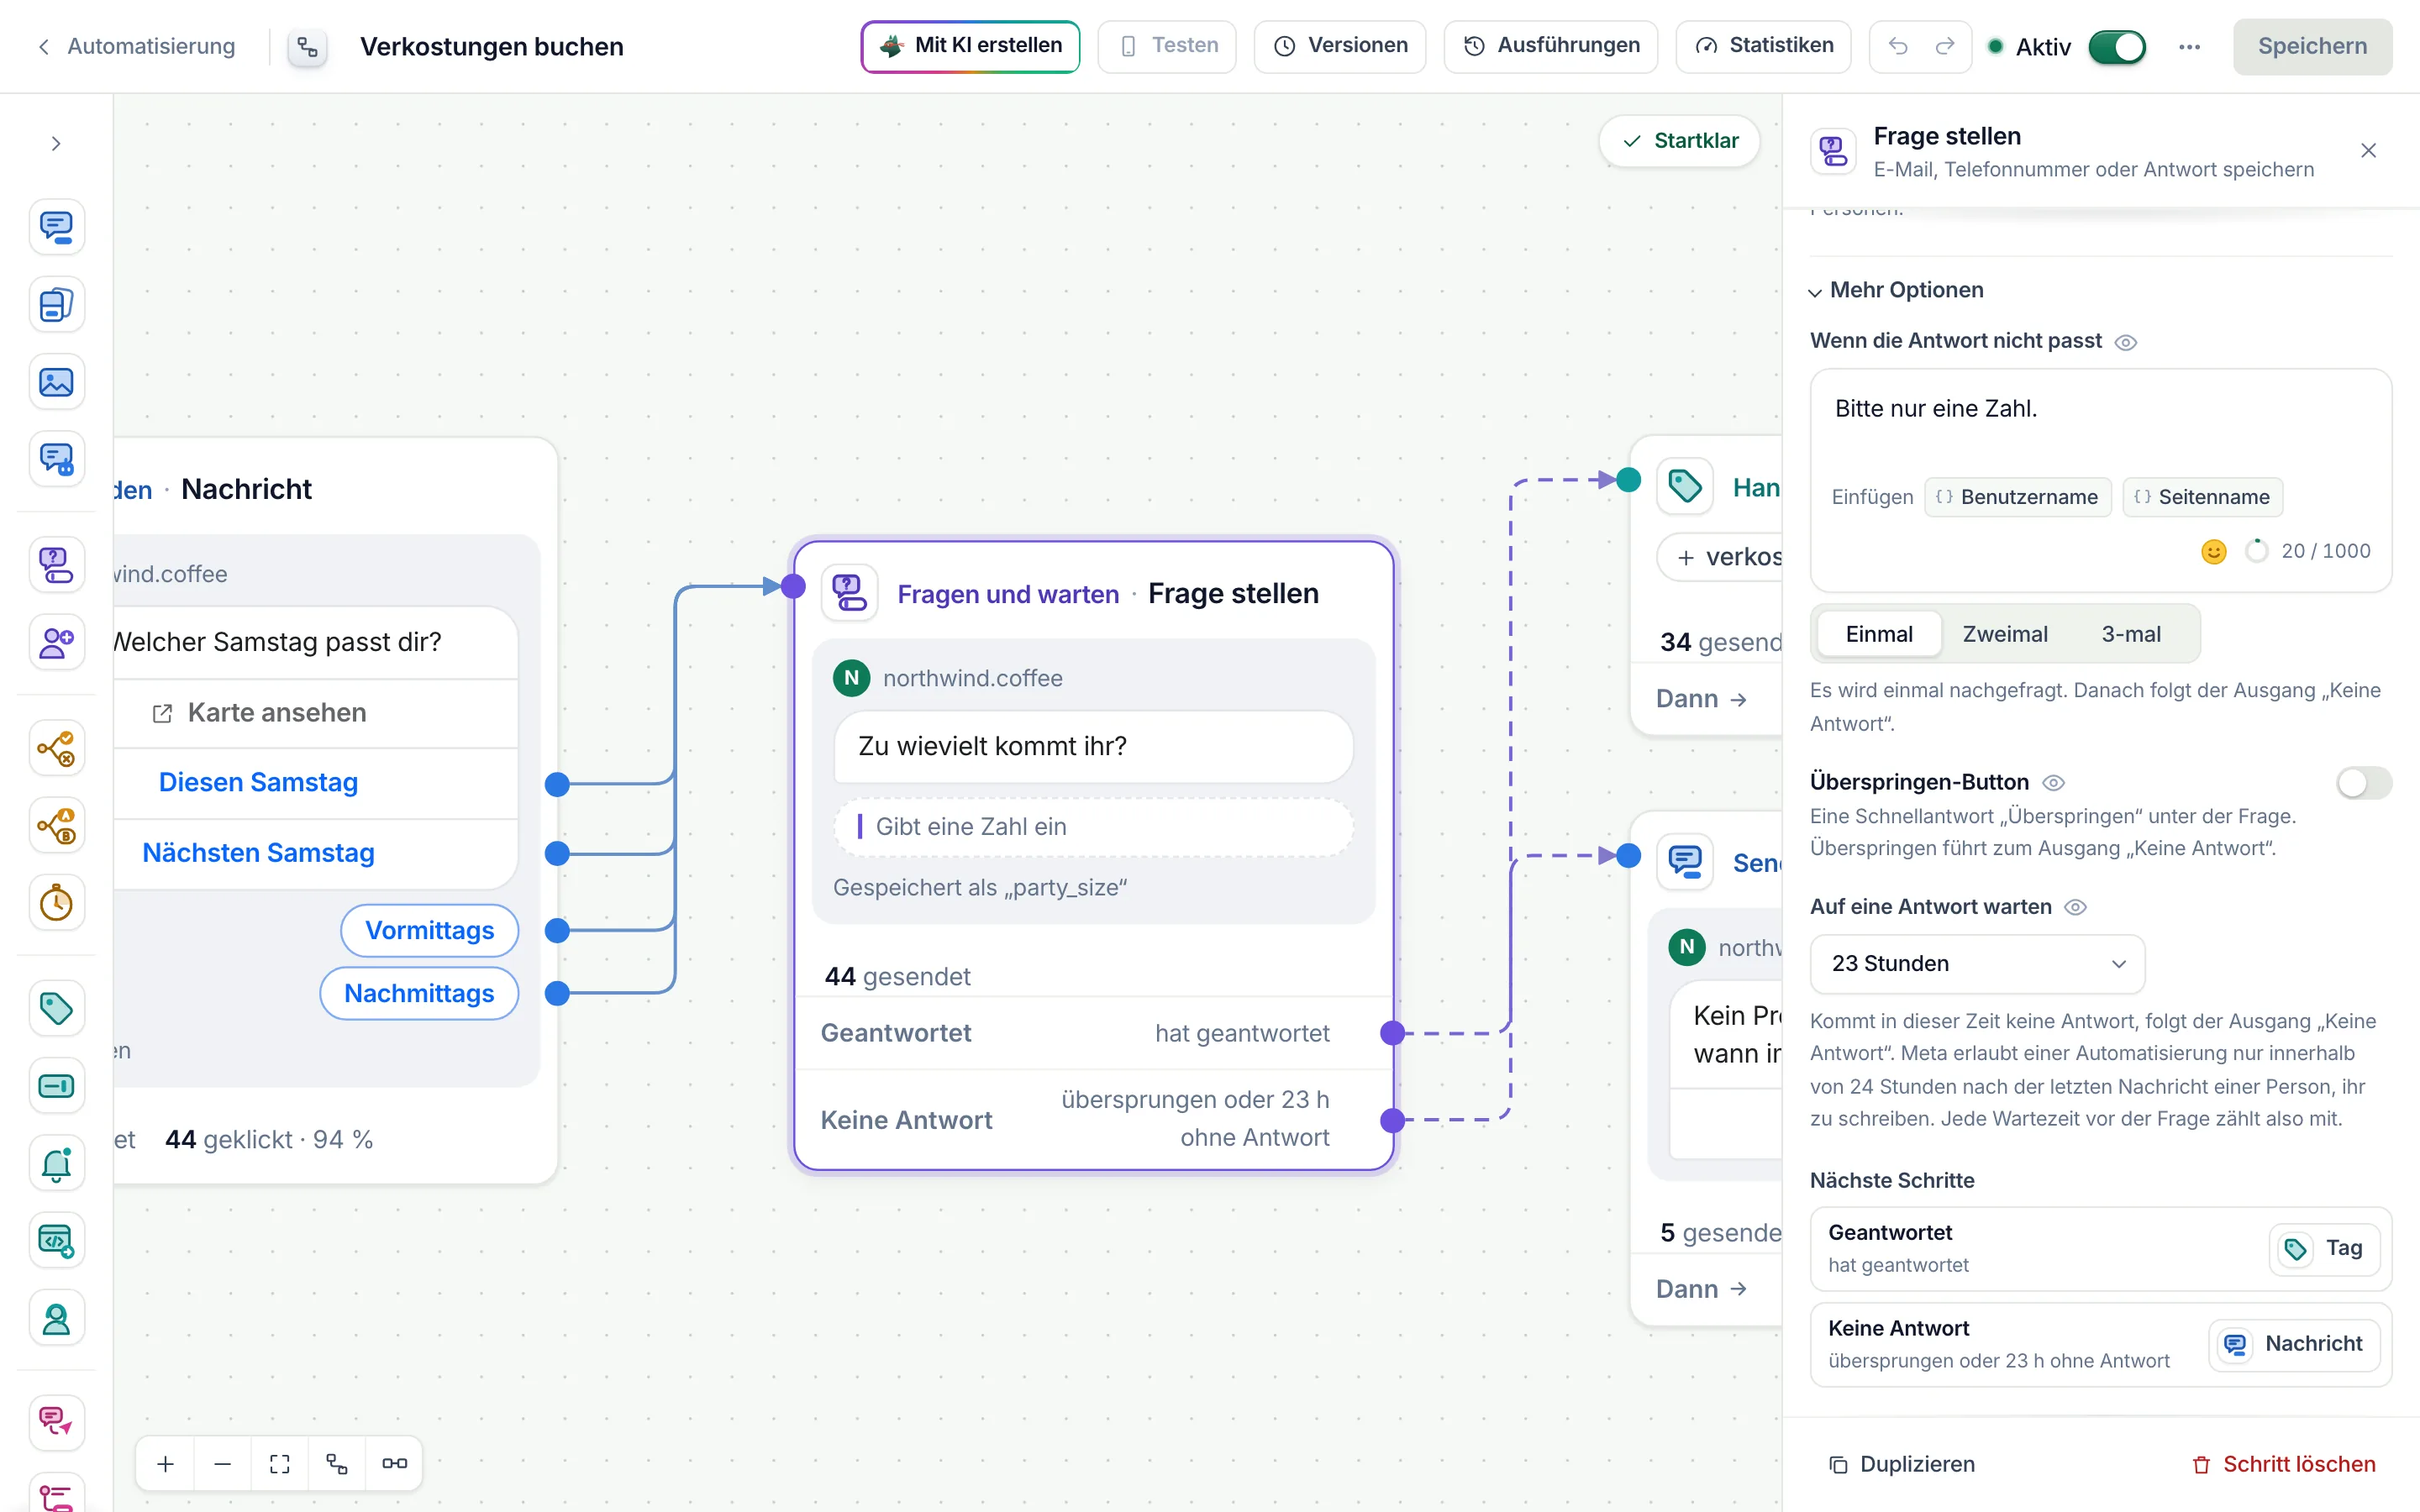Enable the Überspringen-Button switch
This screenshot has height=1512, width=2420.
tap(2364, 782)
